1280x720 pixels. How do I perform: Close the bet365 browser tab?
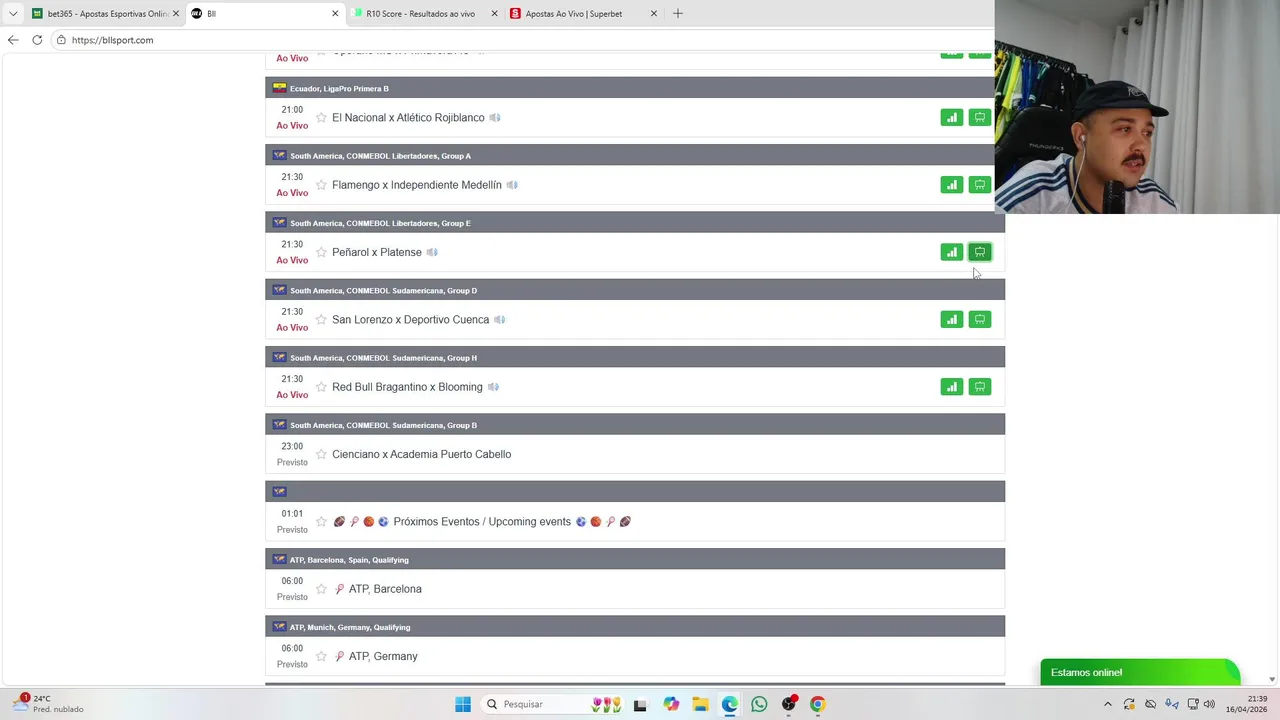(176, 14)
